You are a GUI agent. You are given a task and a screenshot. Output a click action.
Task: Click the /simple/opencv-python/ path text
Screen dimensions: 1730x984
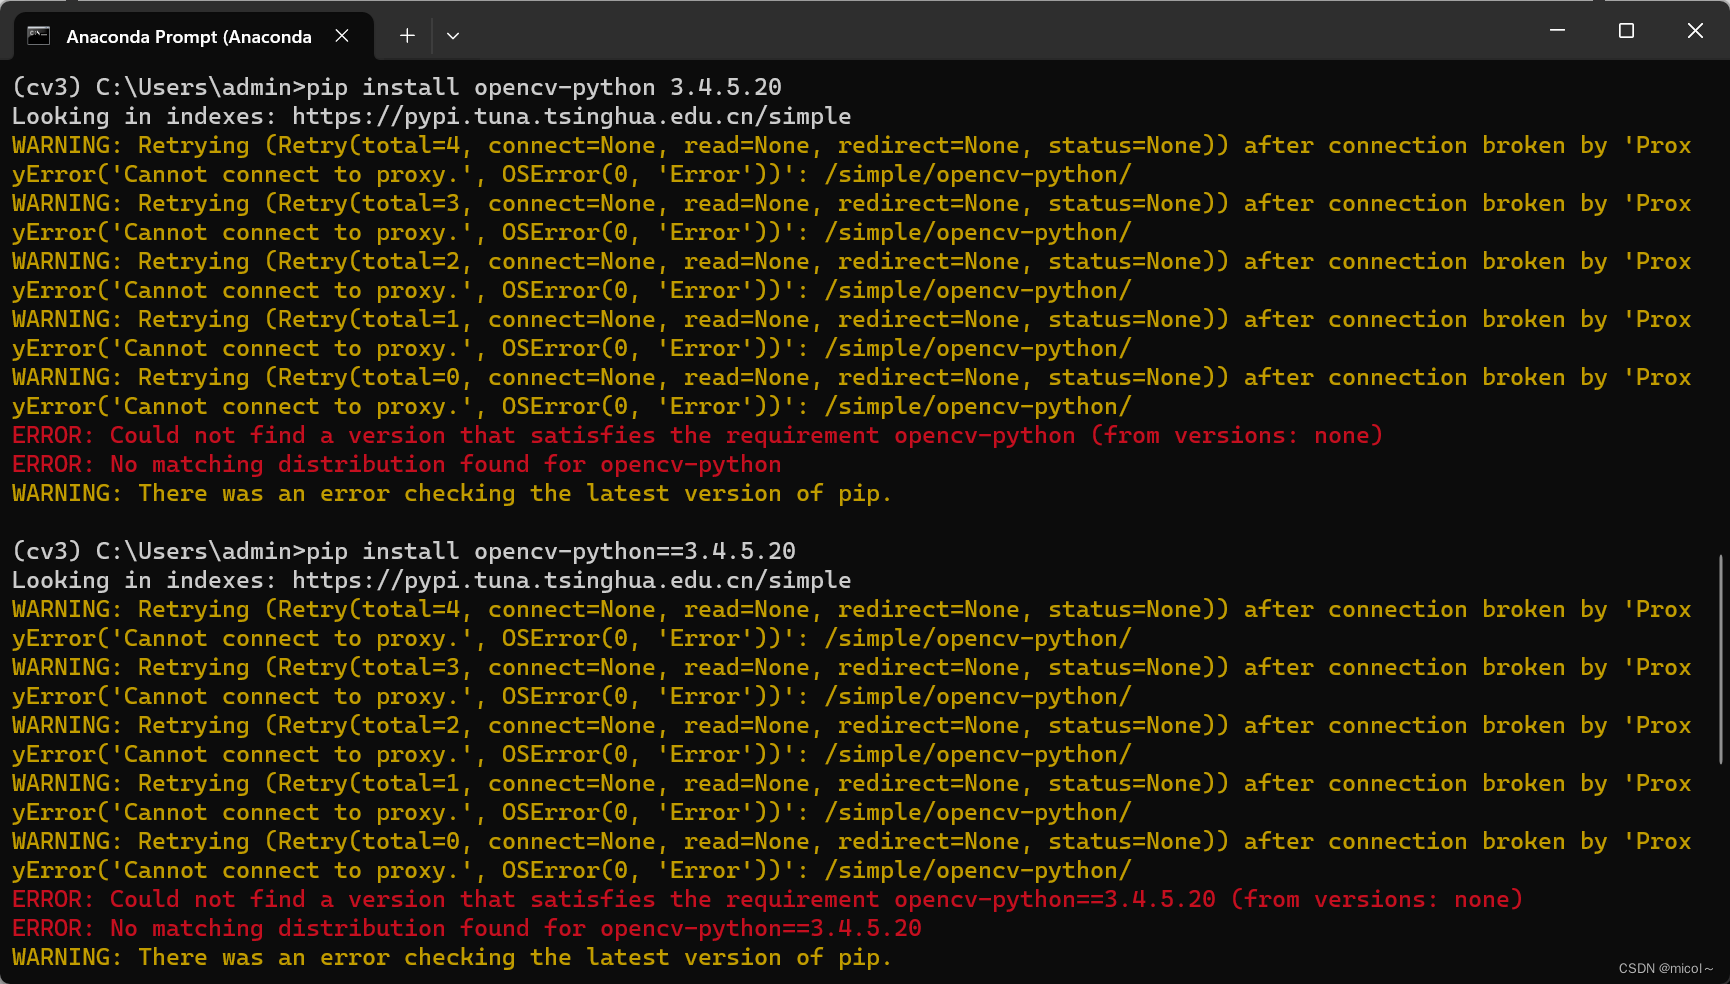click(978, 174)
